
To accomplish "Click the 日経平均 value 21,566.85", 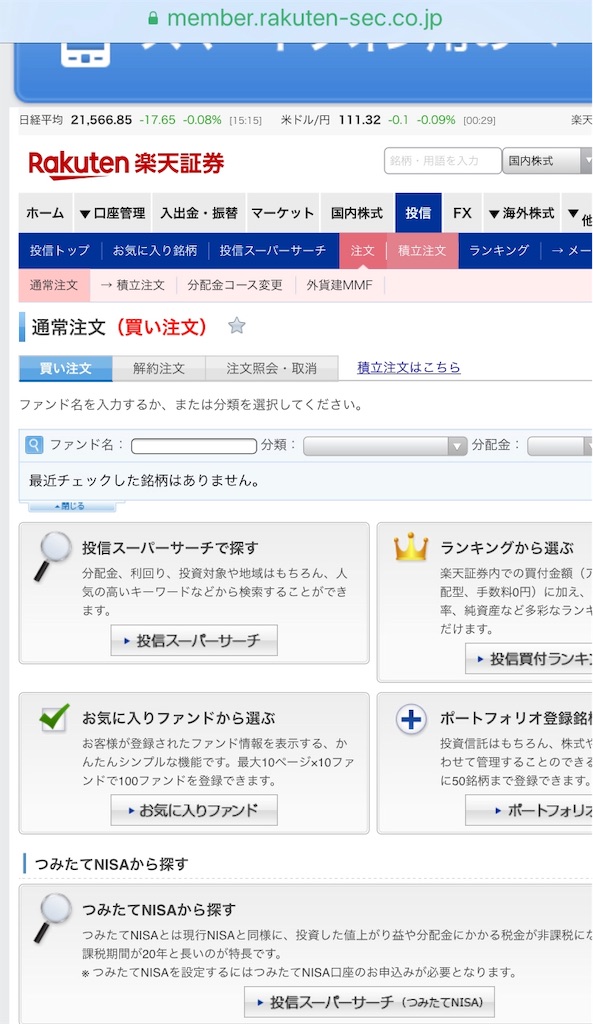I will (101, 120).
